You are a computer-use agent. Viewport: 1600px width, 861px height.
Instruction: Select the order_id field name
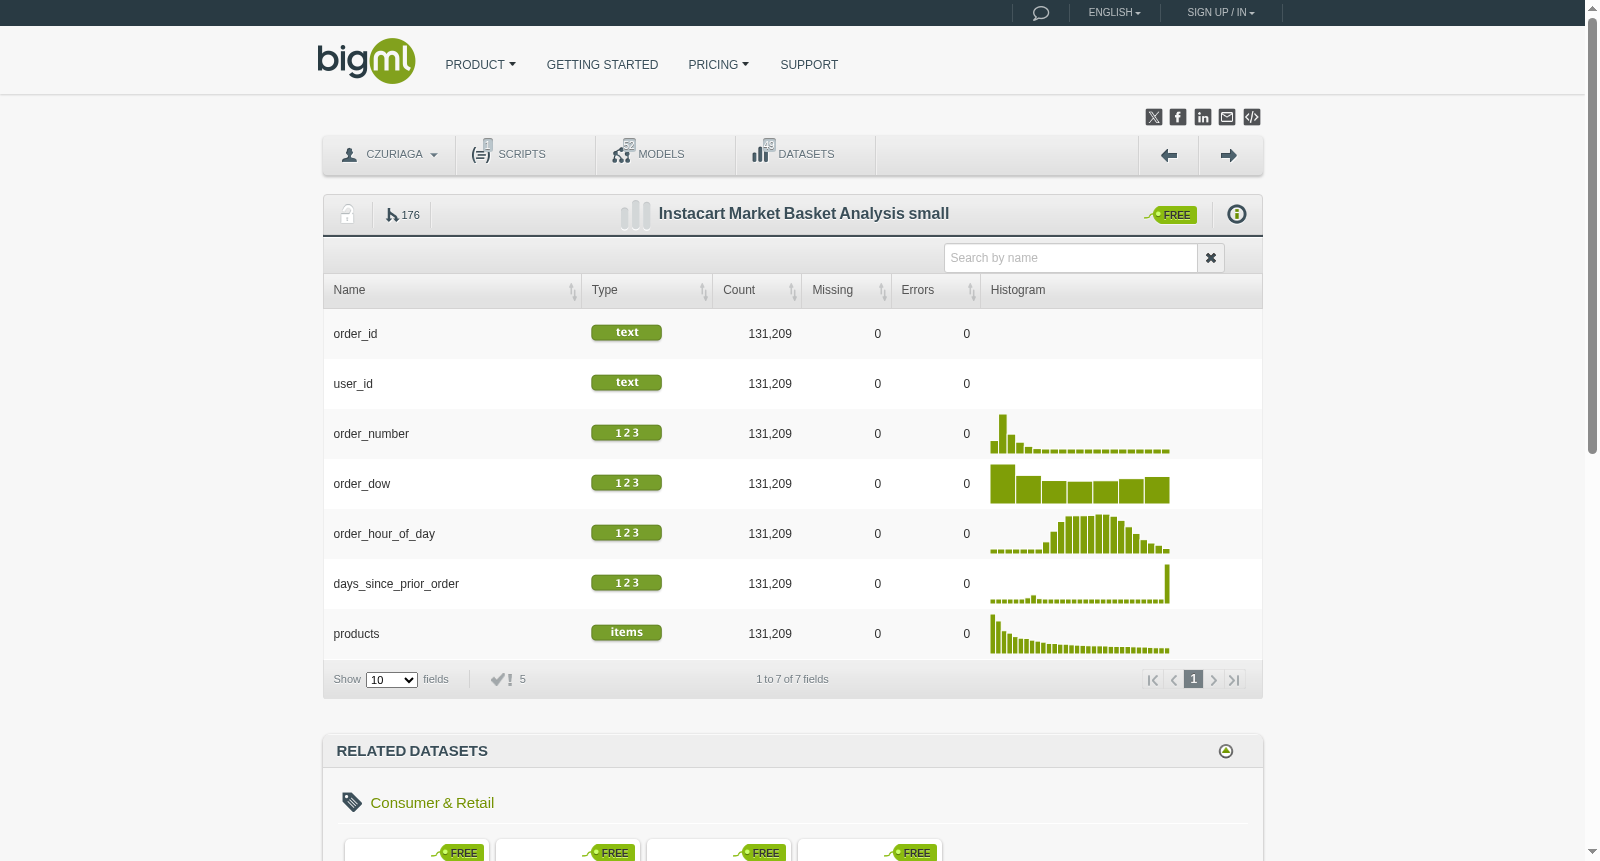click(x=355, y=334)
